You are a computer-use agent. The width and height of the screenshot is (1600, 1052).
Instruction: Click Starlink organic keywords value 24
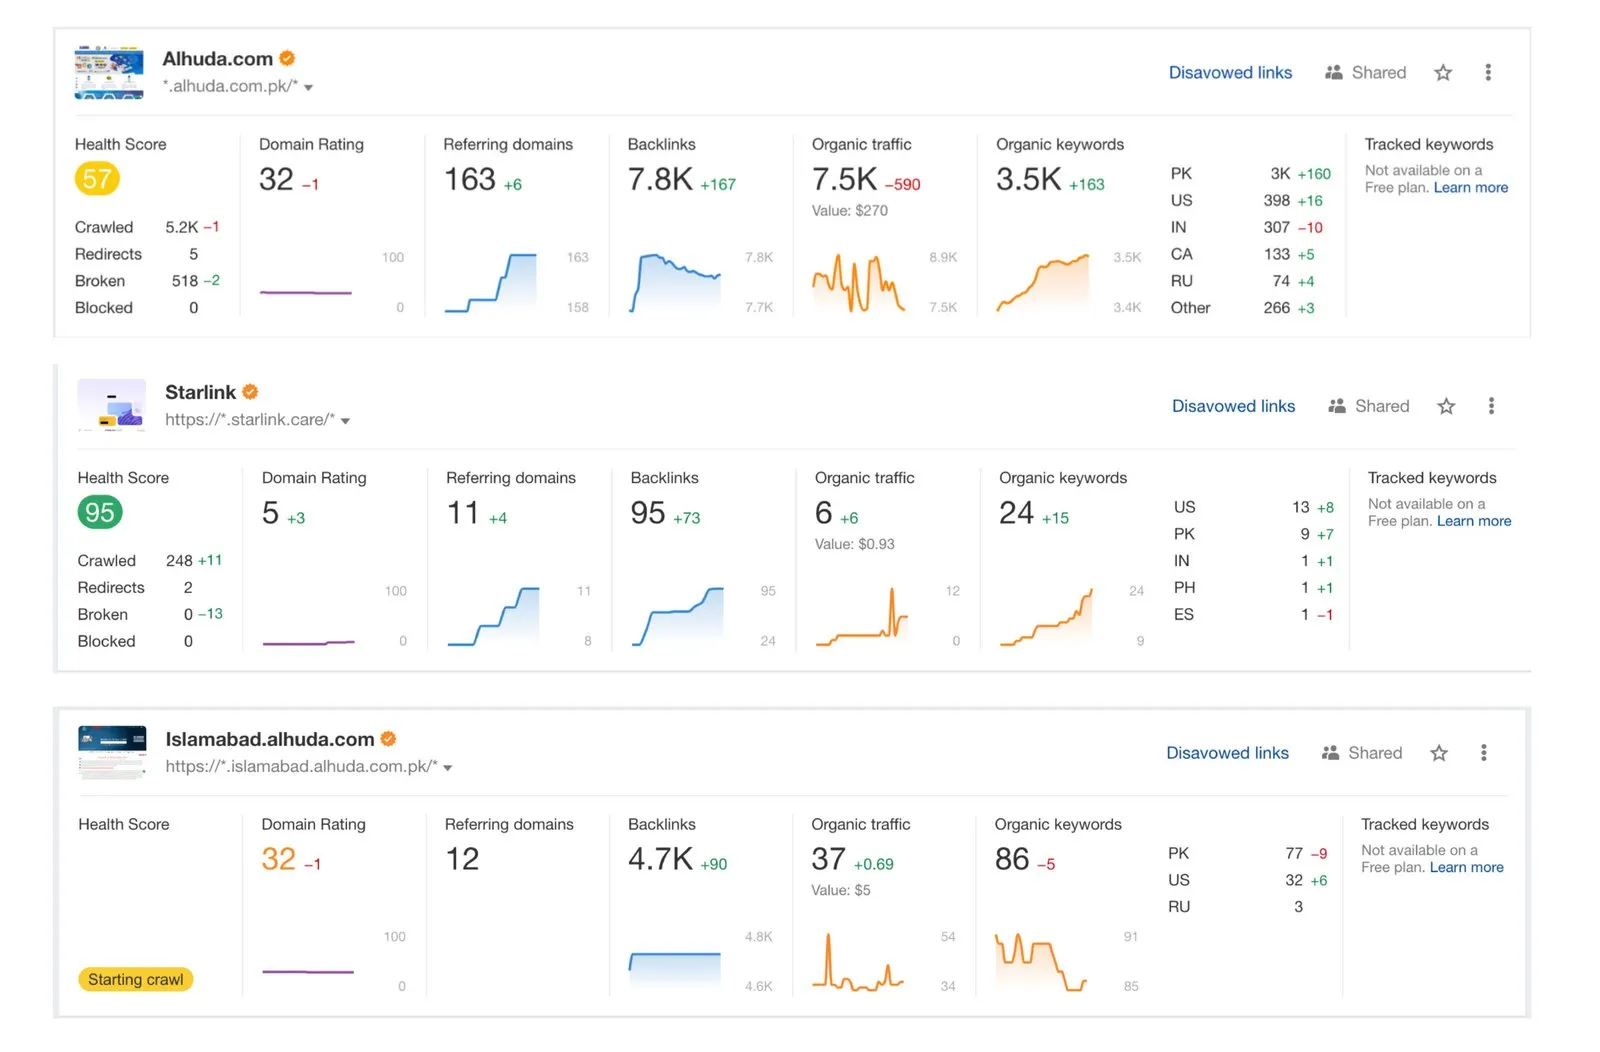pyautogui.click(x=1017, y=513)
